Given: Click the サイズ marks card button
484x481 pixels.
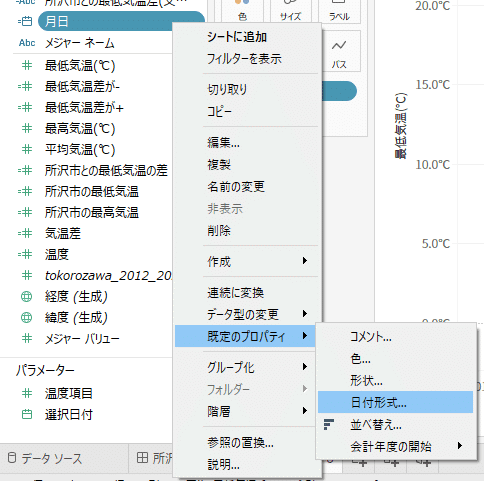Looking at the screenshot, I should tap(290, 10).
